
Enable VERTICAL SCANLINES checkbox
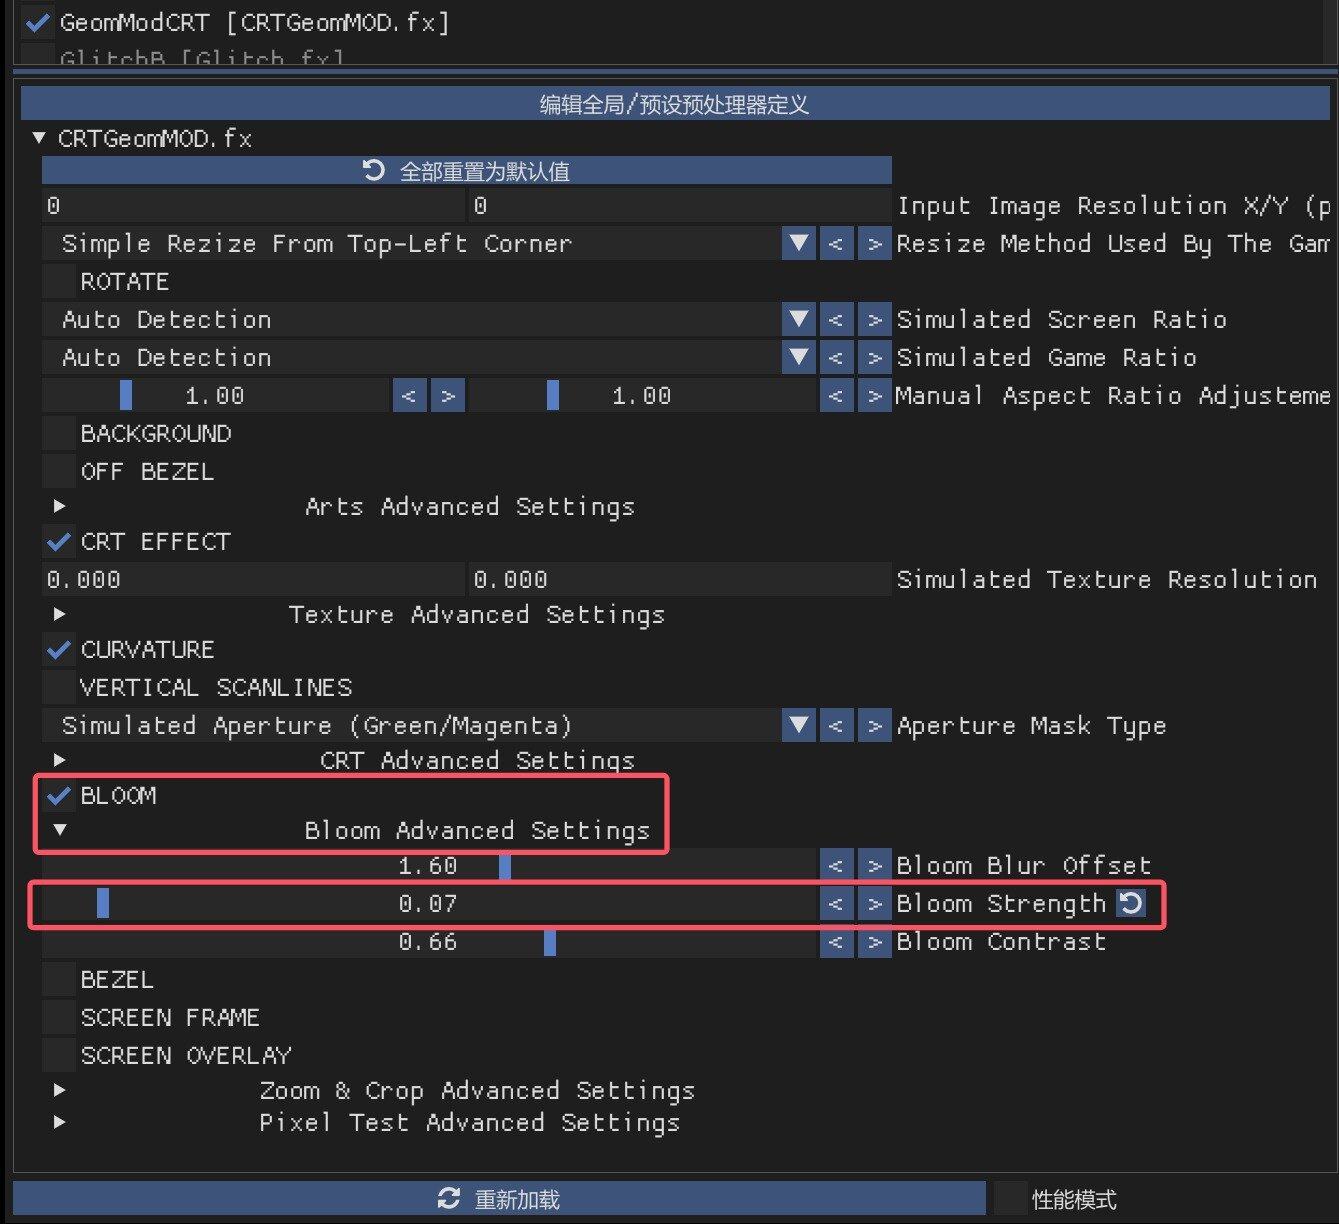pyautogui.click(x=59, y=688)
